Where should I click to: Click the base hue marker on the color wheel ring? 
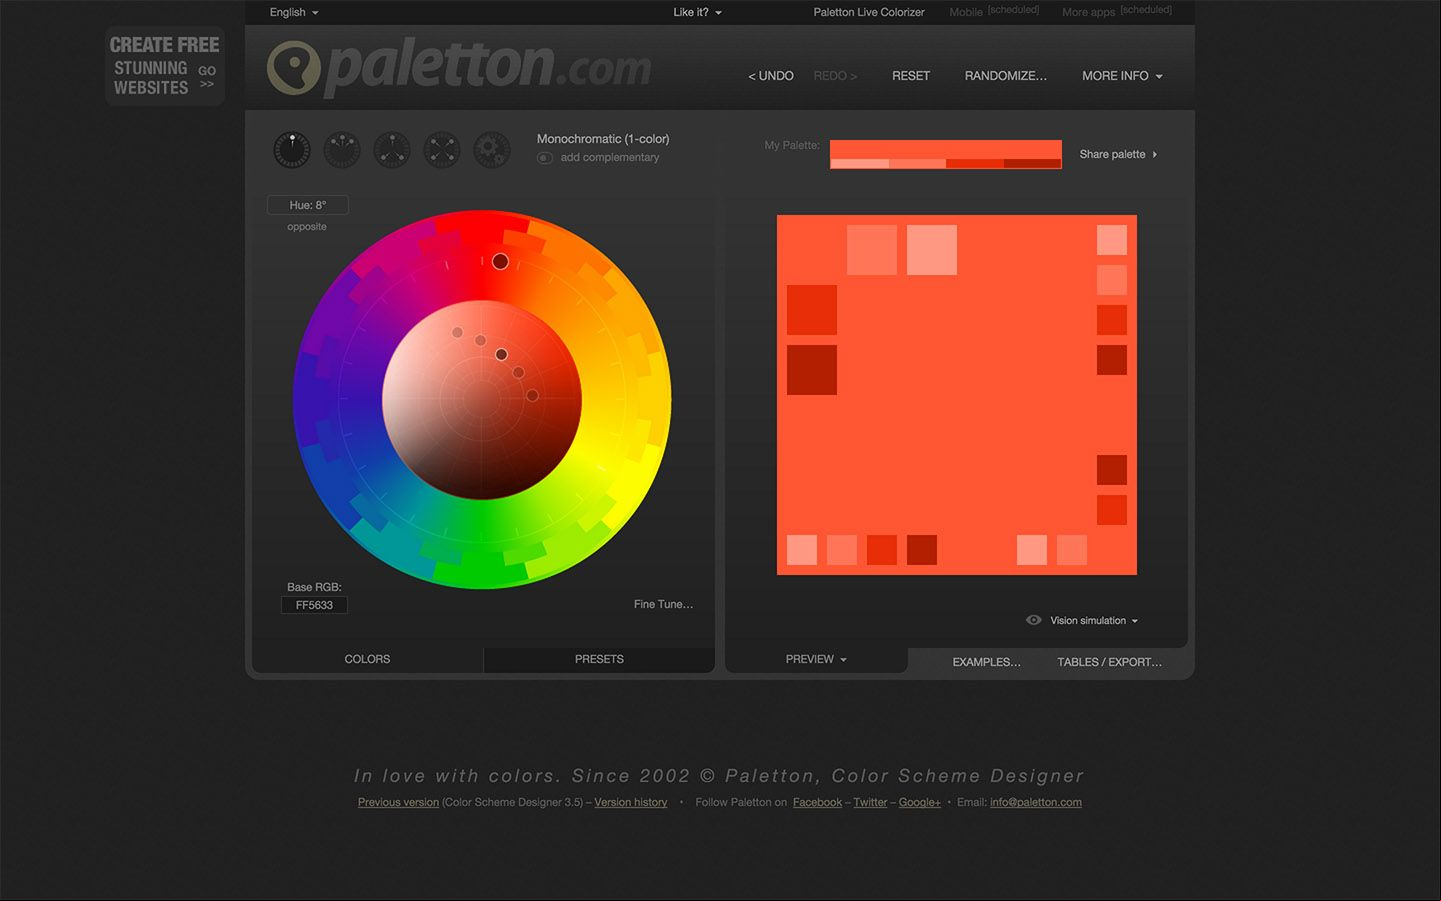pos(500,261)
